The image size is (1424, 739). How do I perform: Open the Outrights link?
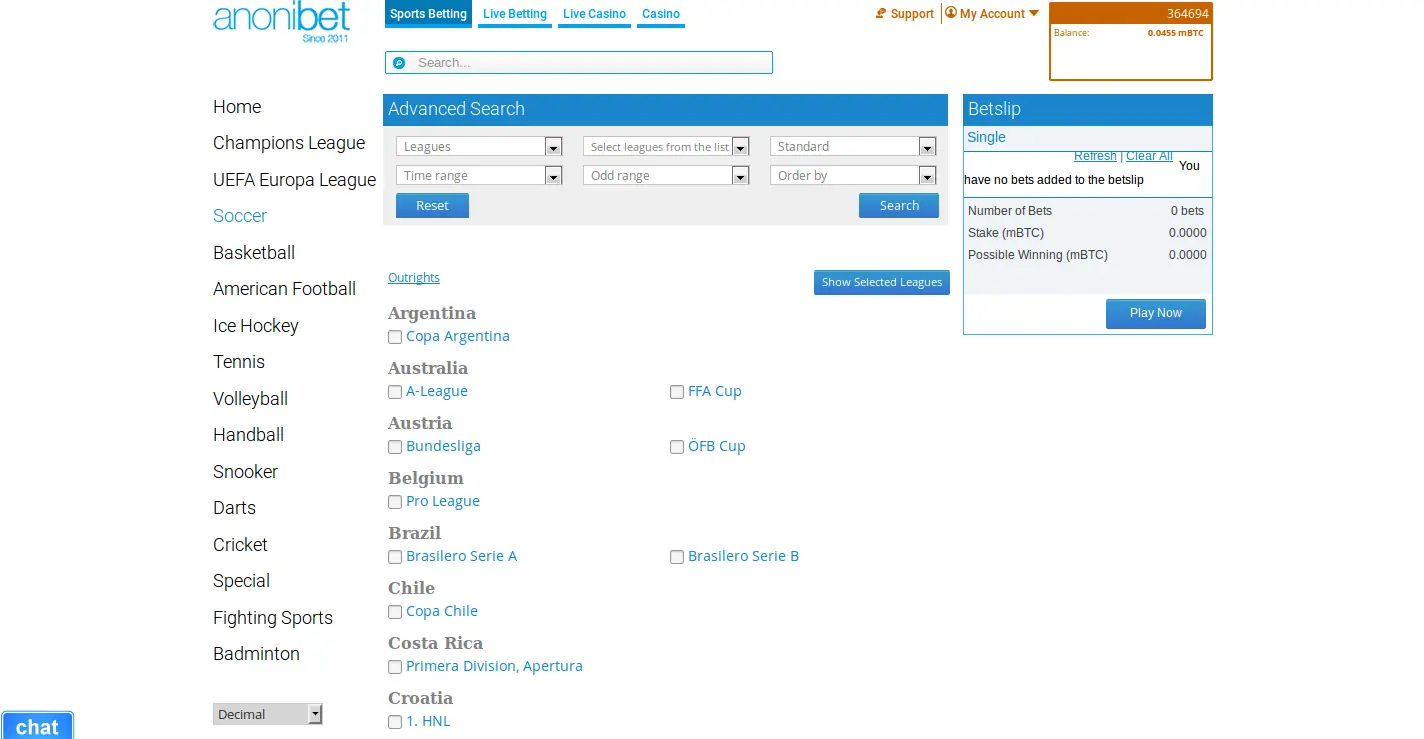coord(414,278)
